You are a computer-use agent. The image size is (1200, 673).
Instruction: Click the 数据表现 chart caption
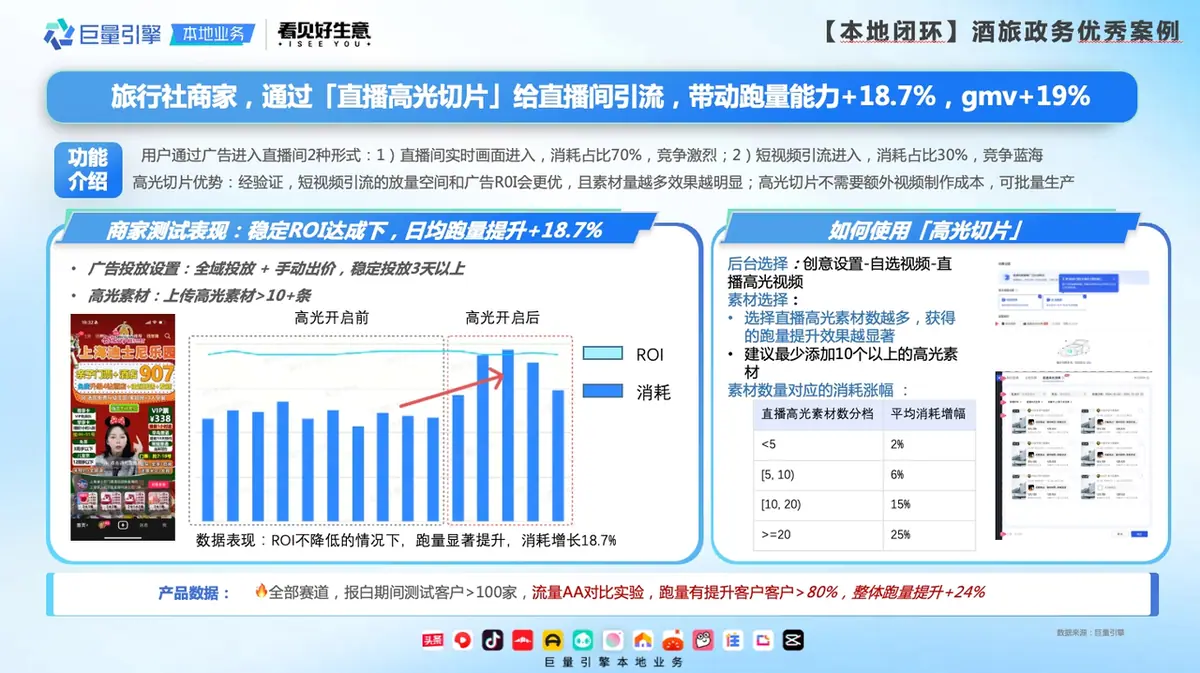click(x=406, y=540)
